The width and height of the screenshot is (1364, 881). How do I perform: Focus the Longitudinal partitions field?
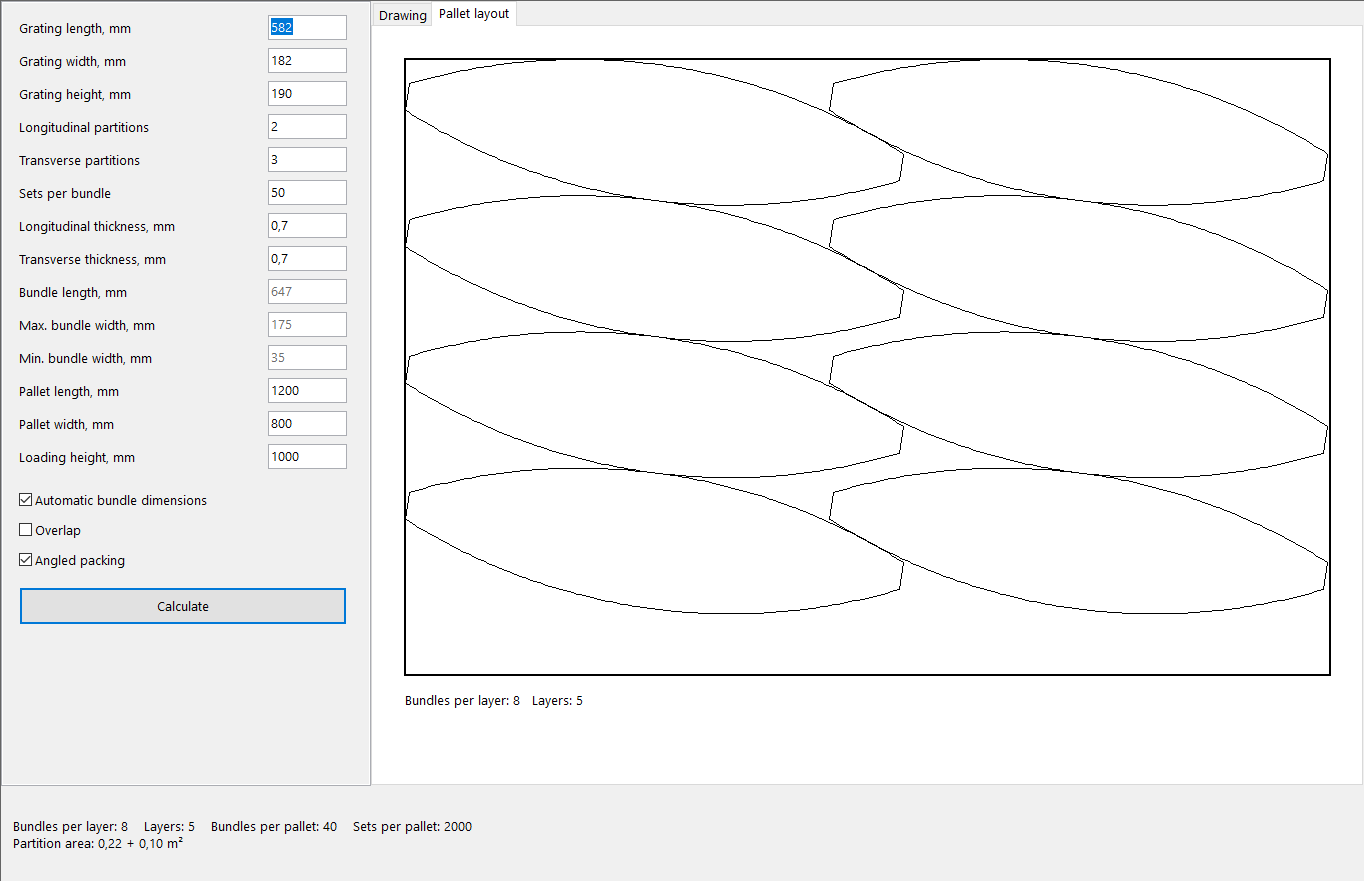(307, 127)
